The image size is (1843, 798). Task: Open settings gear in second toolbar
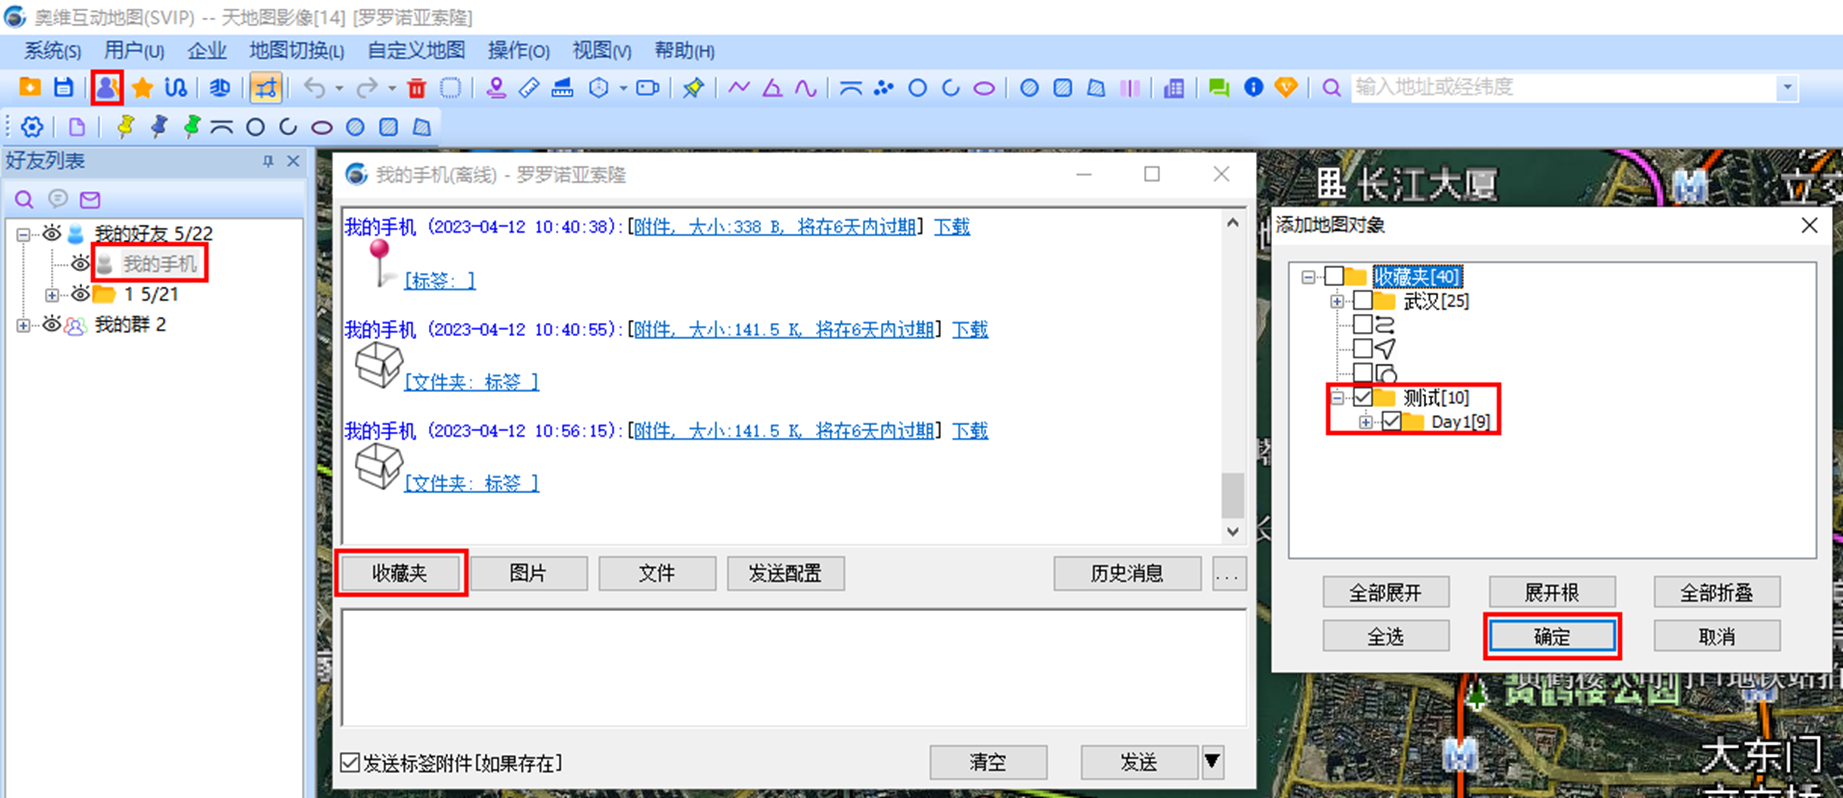(x=32, y=127)
